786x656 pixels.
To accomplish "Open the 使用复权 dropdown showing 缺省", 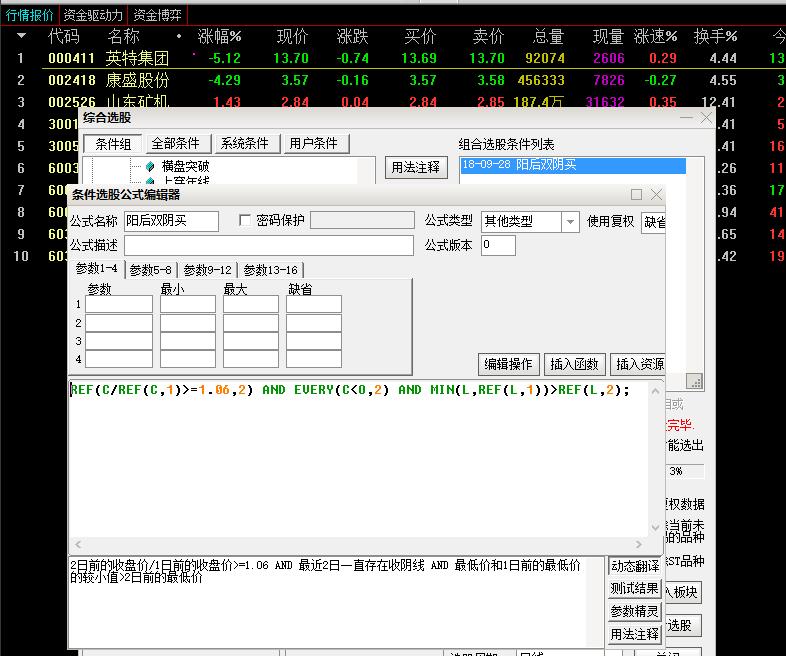I will 655,222.
